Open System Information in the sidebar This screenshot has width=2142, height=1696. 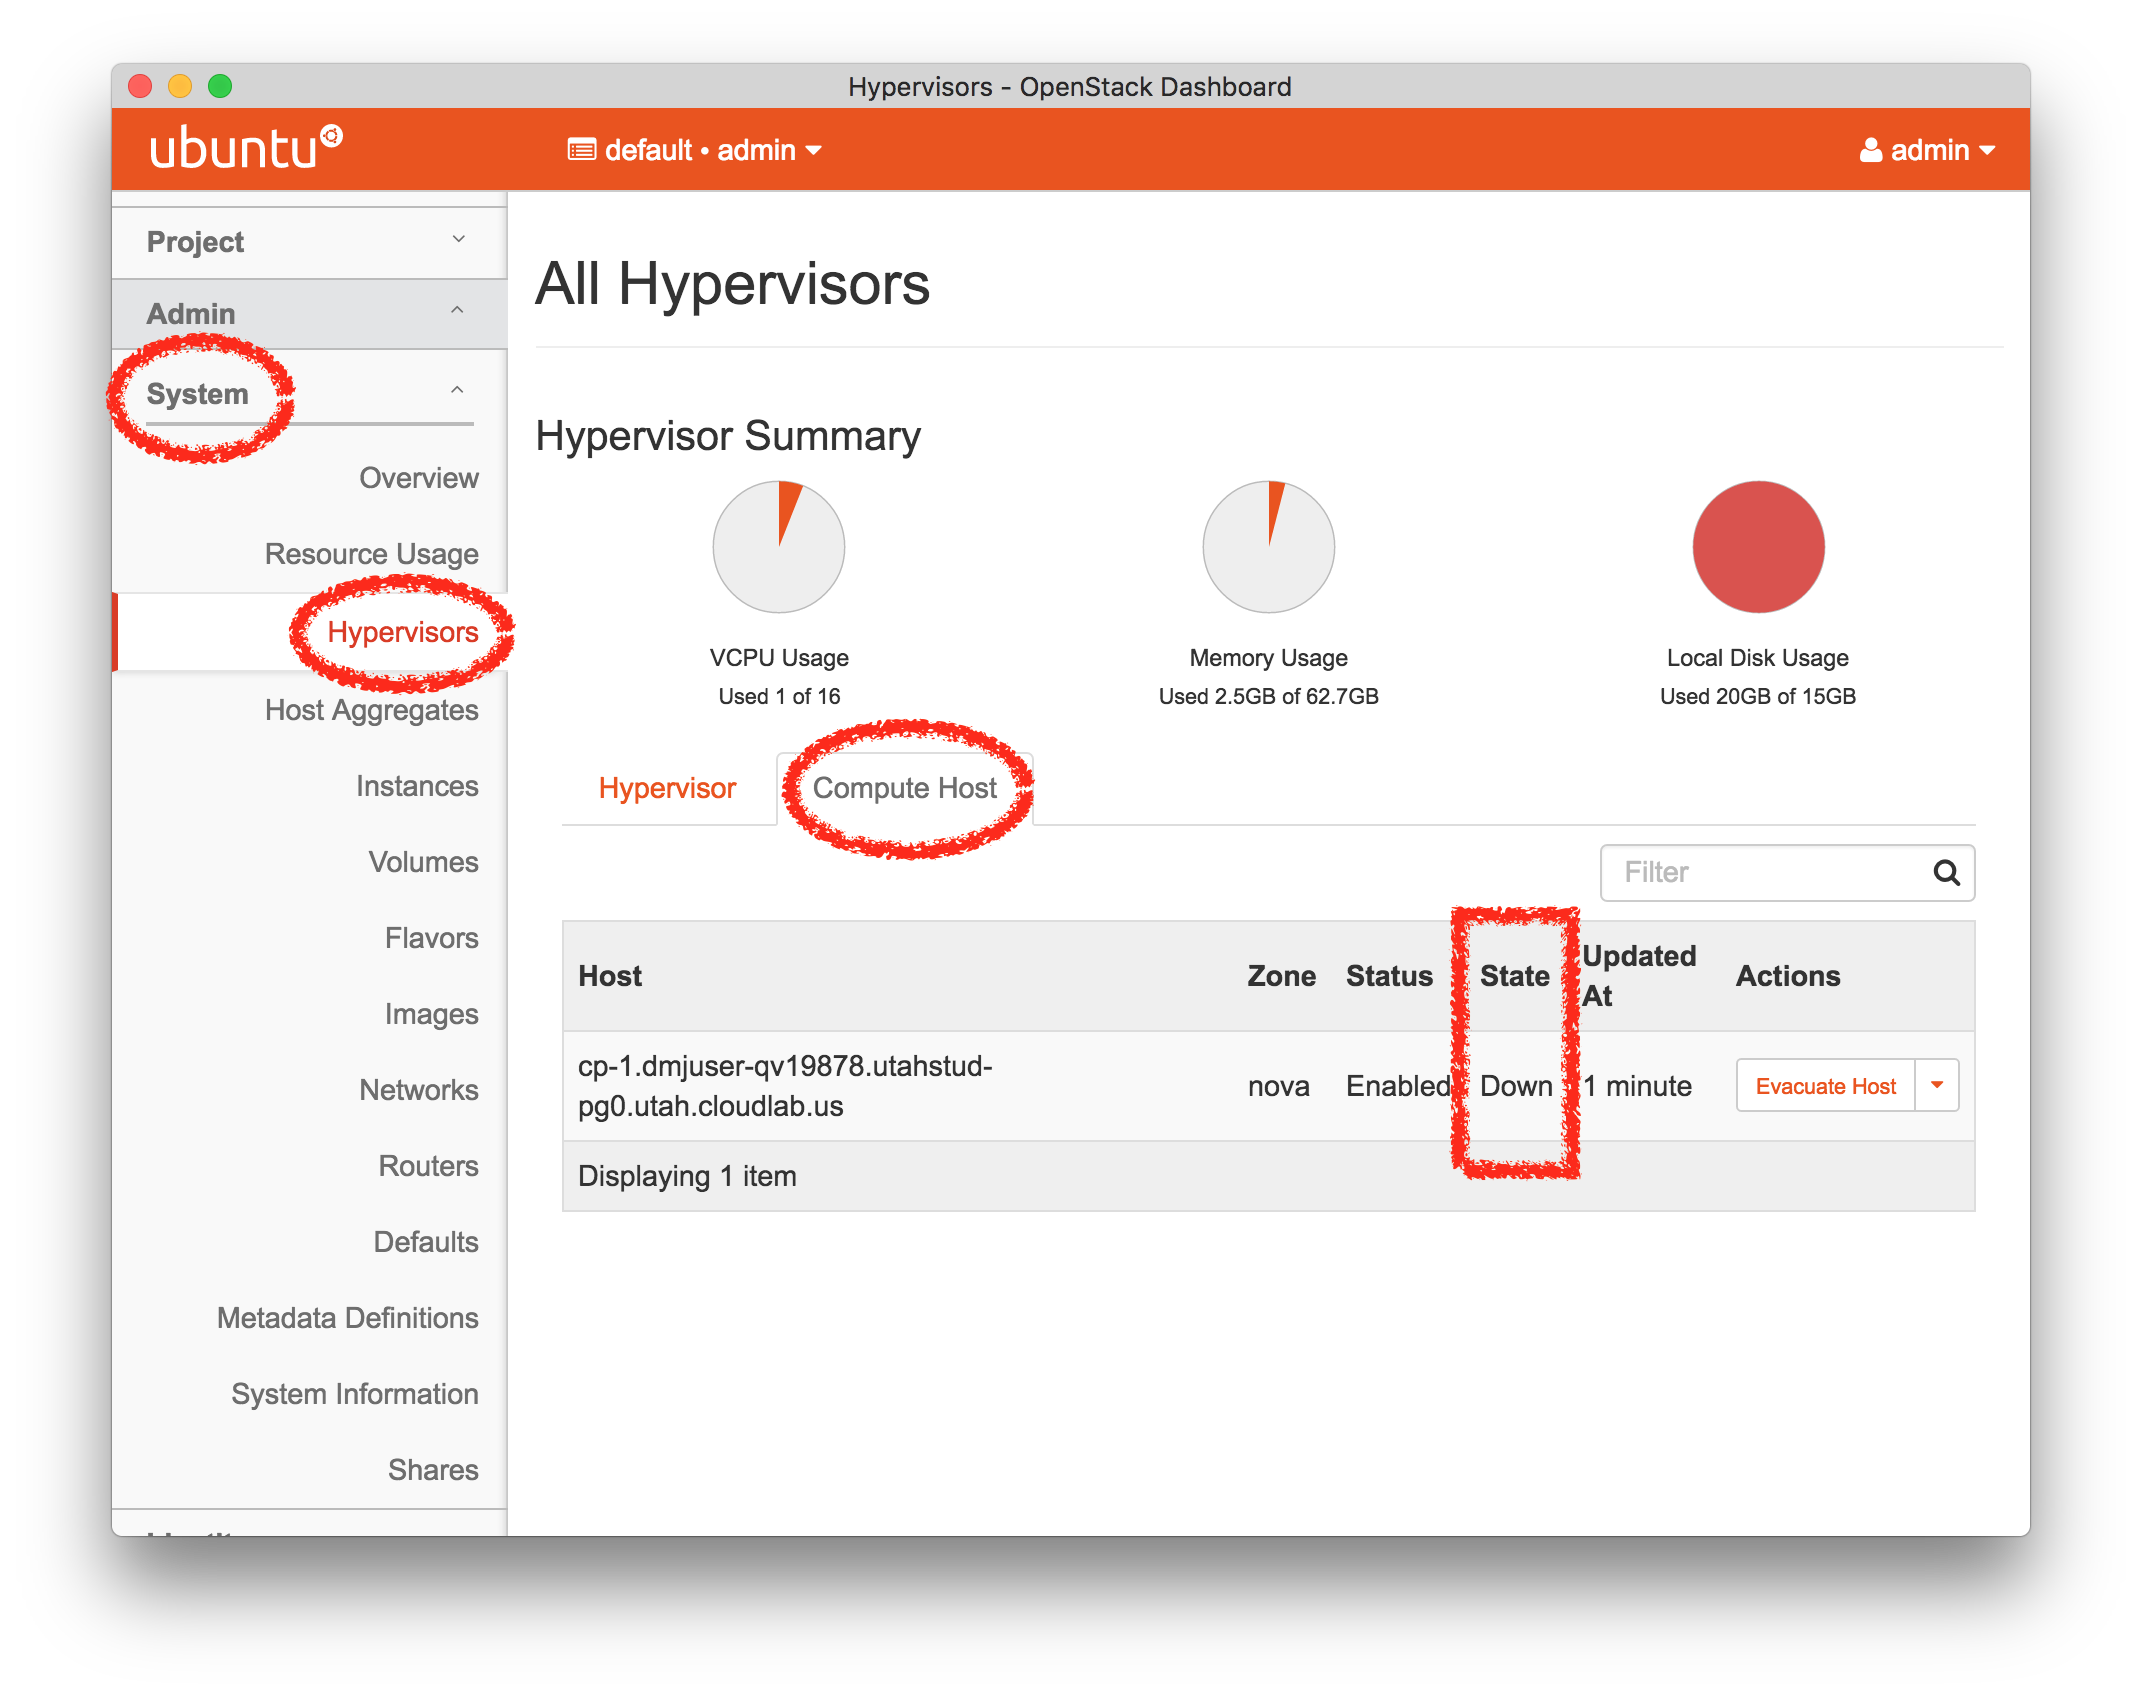pyautogui.click(x=354, y=1394)
